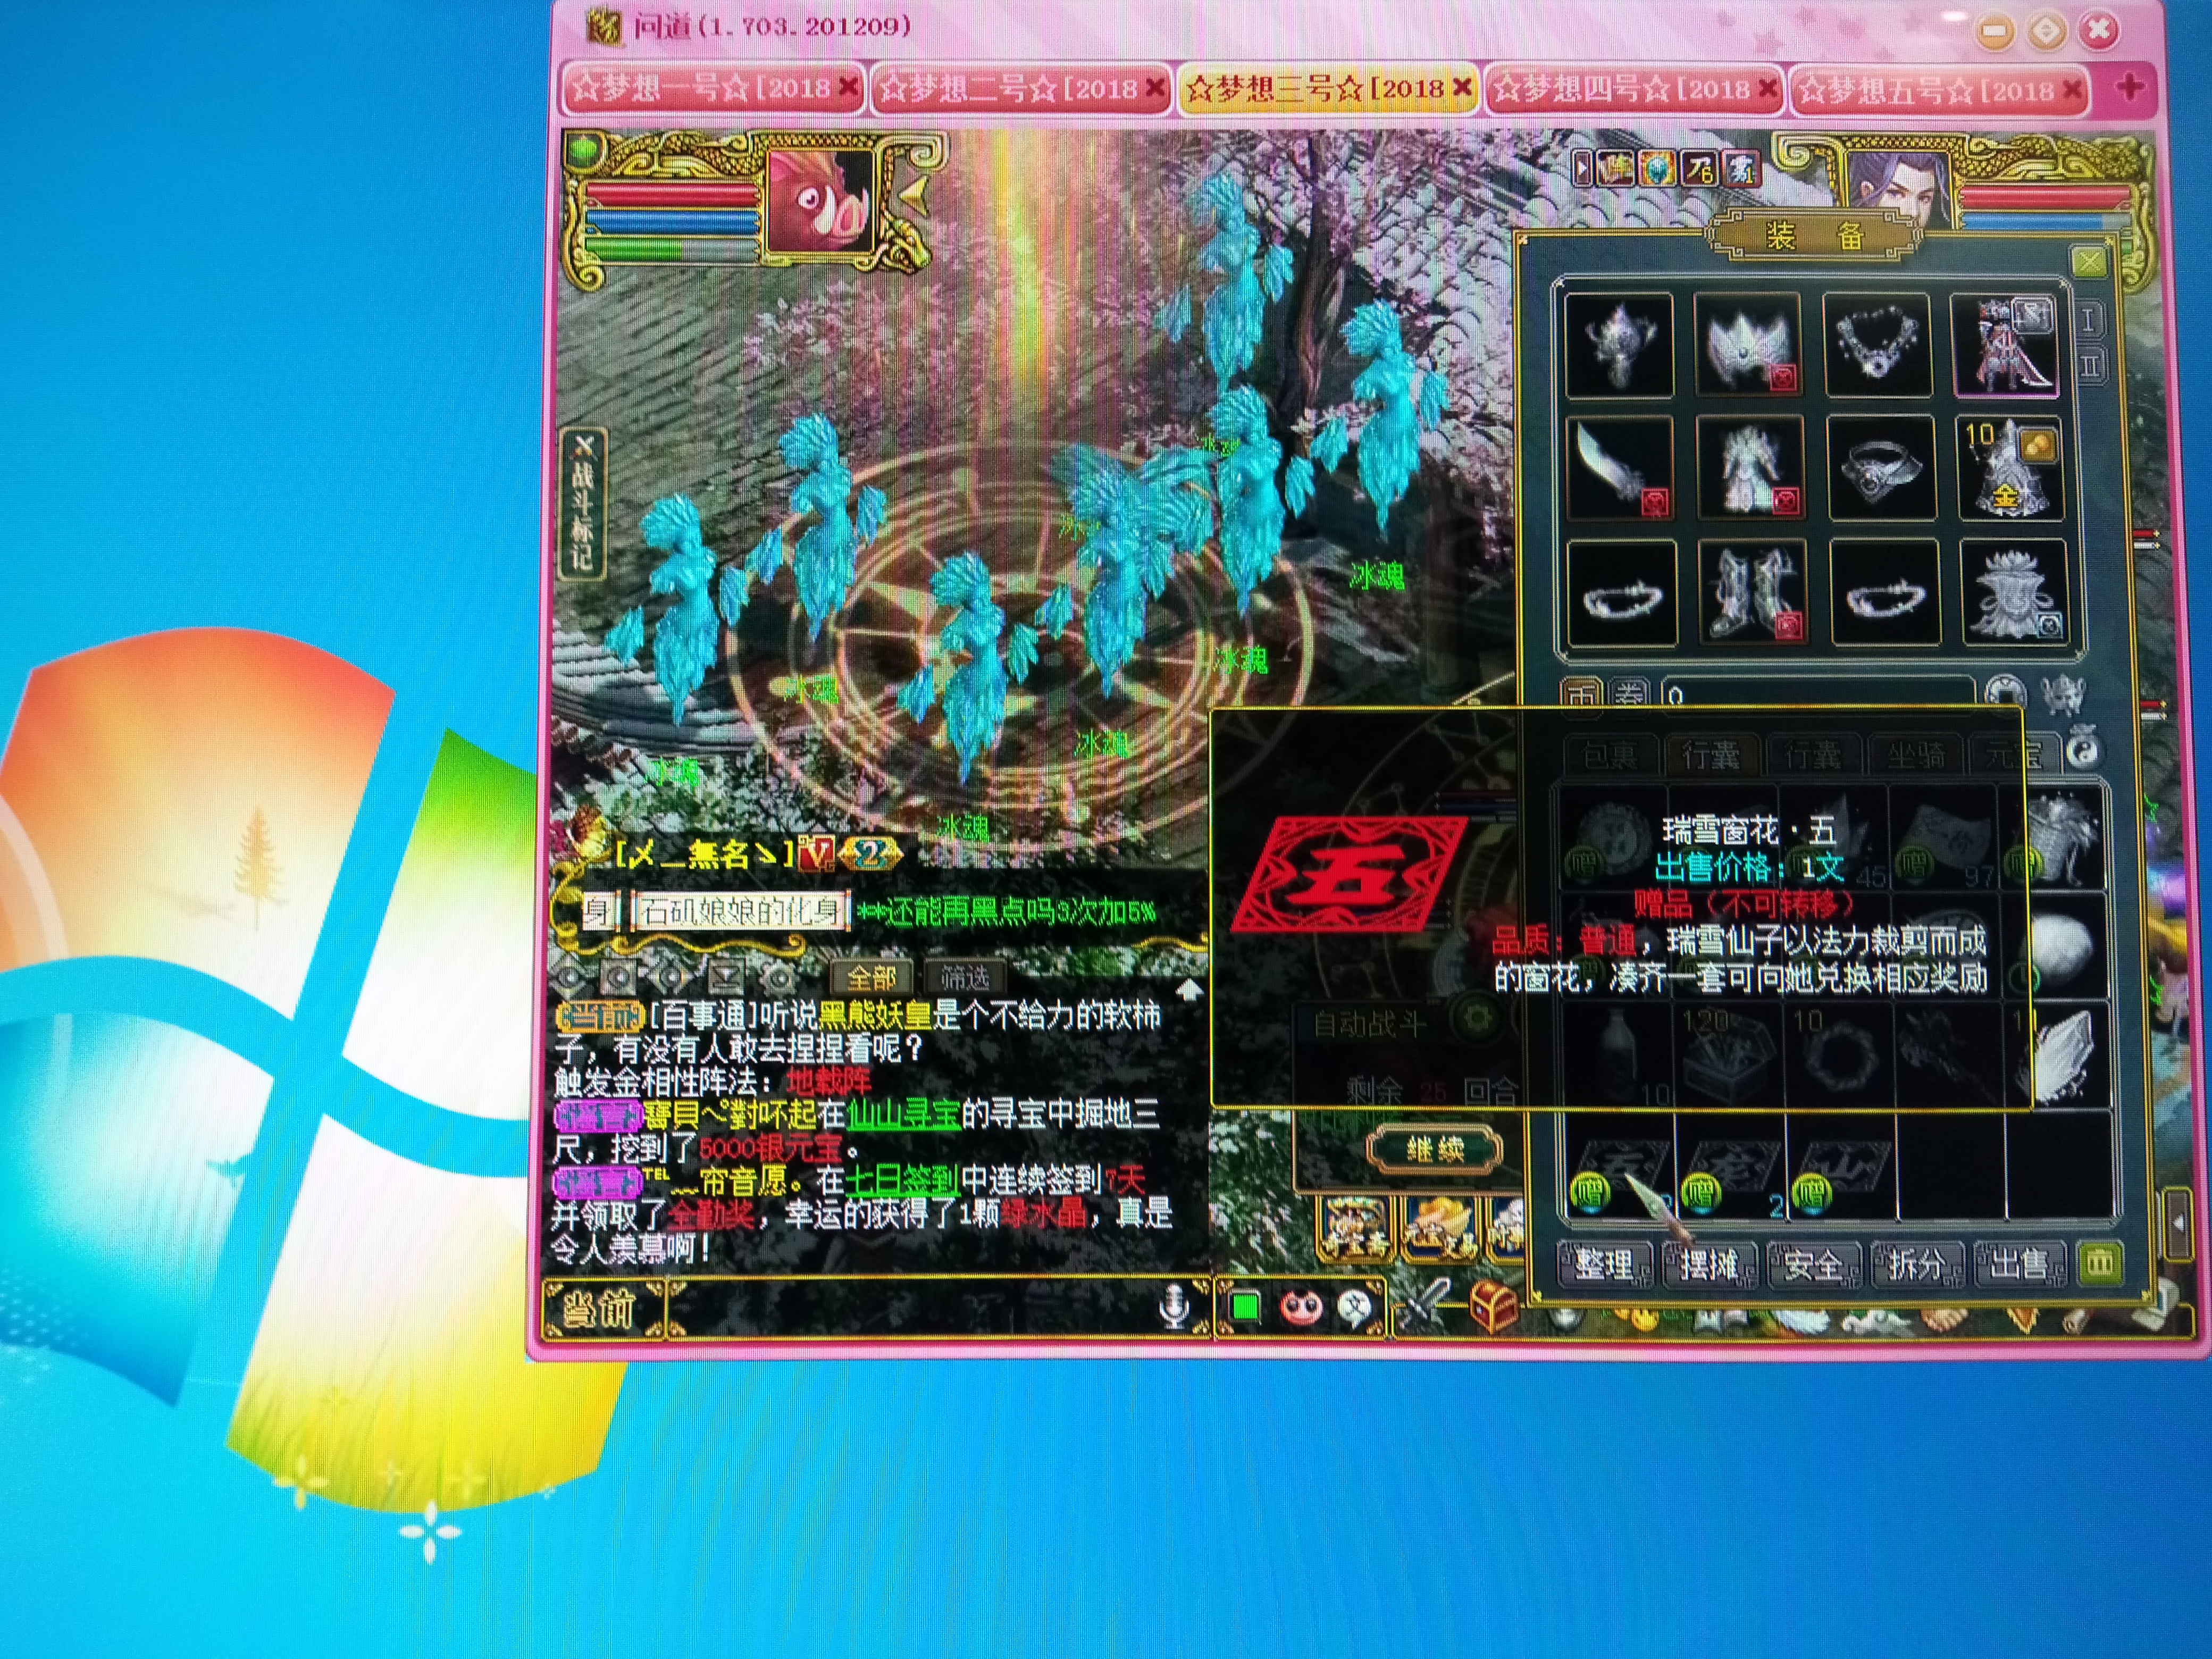The width and height of the screenshot is (2212, 1659).
Task: Click the blue gem buff icon
Action: click(x=1656, y=169)
